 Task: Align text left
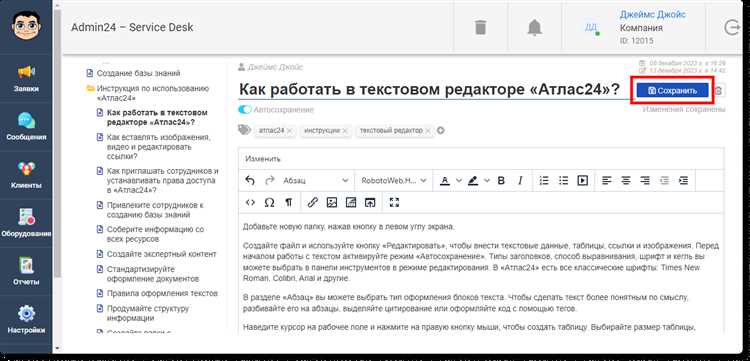(607, 180)
